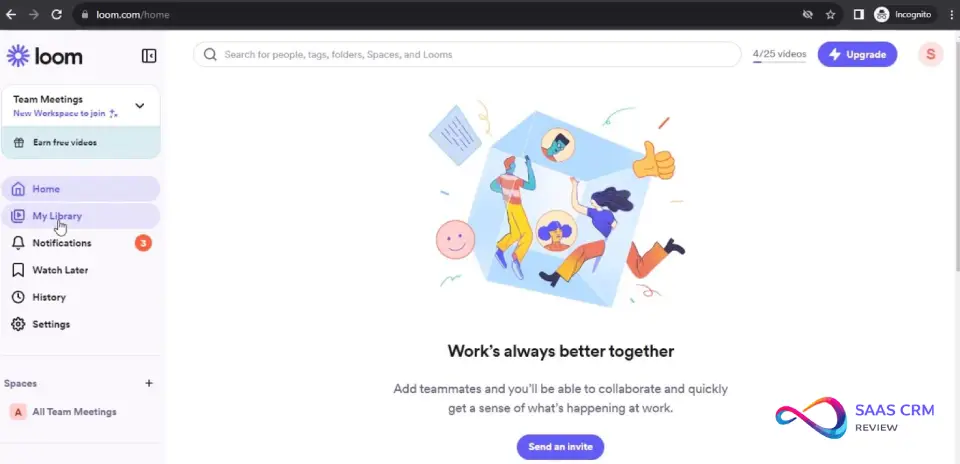Open the user avatar S menu
960x464 pixels.
coord(931,54)
